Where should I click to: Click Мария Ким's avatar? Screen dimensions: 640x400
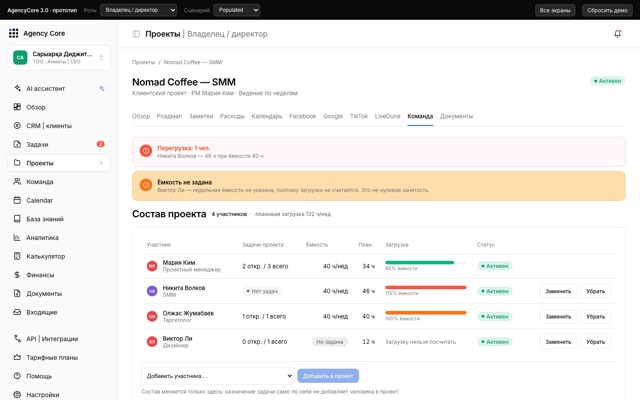(152, 266)
